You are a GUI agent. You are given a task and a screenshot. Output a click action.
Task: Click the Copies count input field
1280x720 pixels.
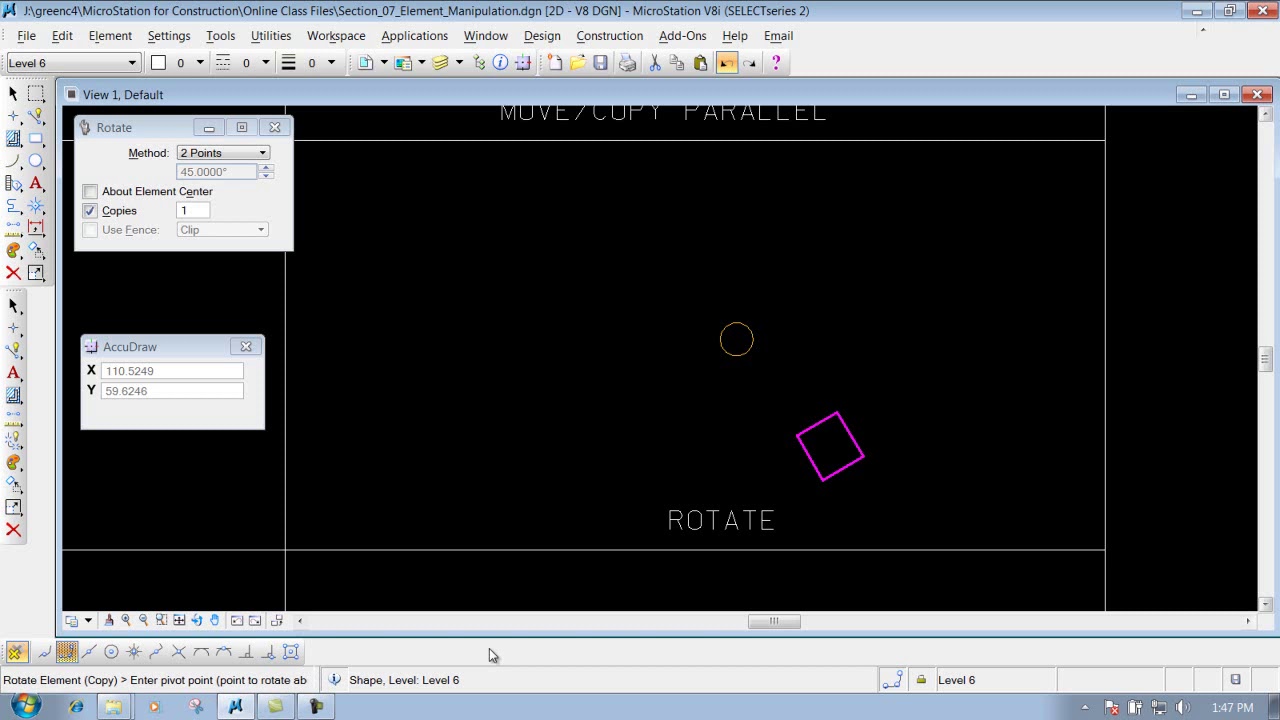coord(193,211)
